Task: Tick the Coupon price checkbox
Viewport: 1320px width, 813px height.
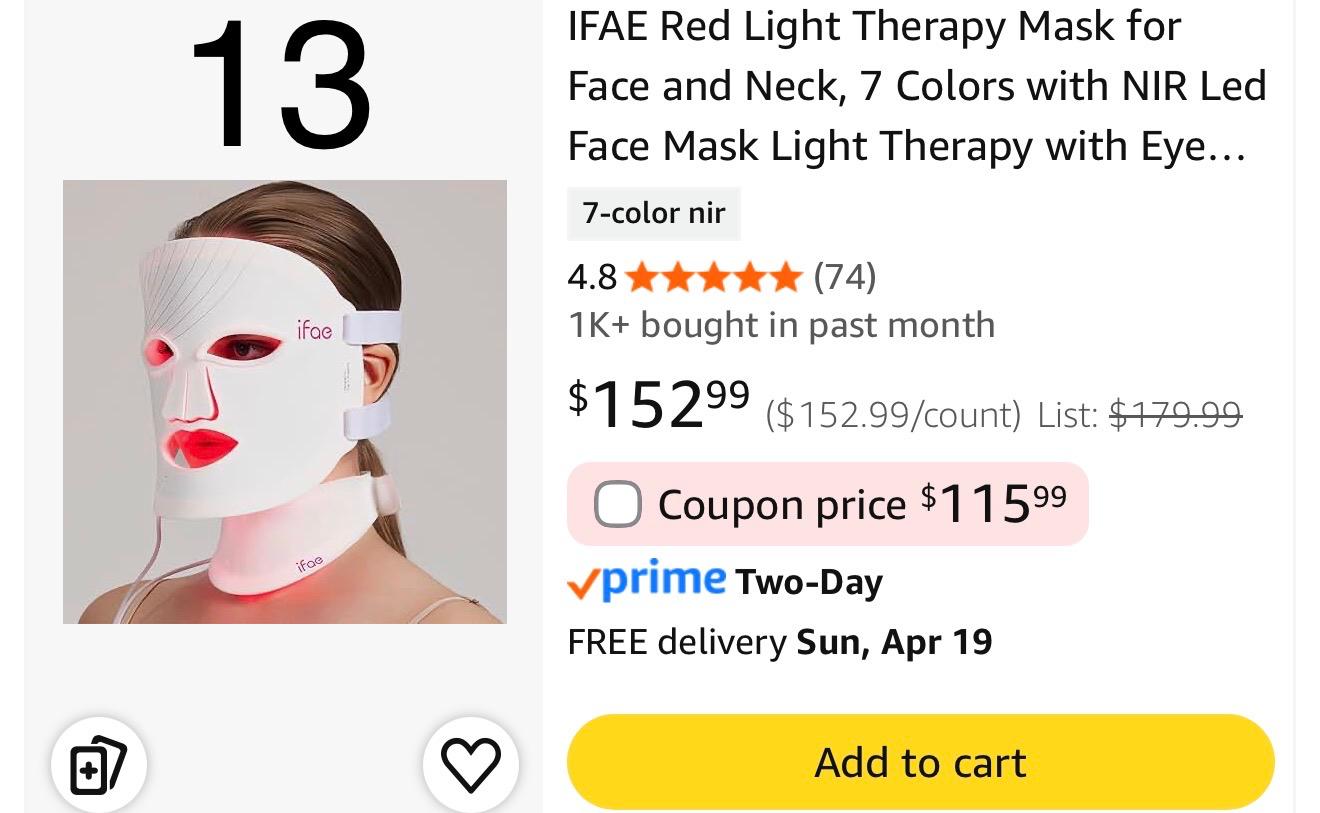Action: (617, 503)
